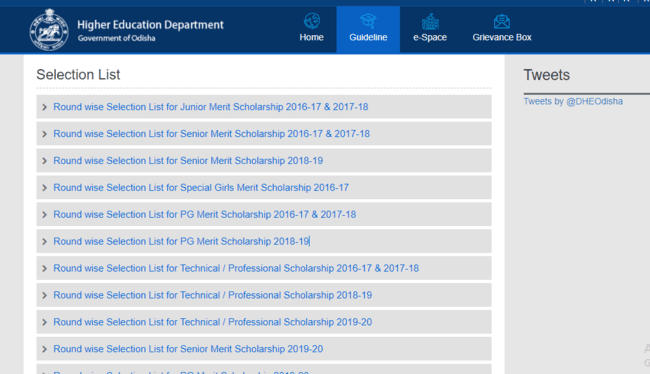Viewport: 650px width, 374px height.
Task: Open Technical / Professional Scholarship 2018-19 link
Action: point(213,296)
